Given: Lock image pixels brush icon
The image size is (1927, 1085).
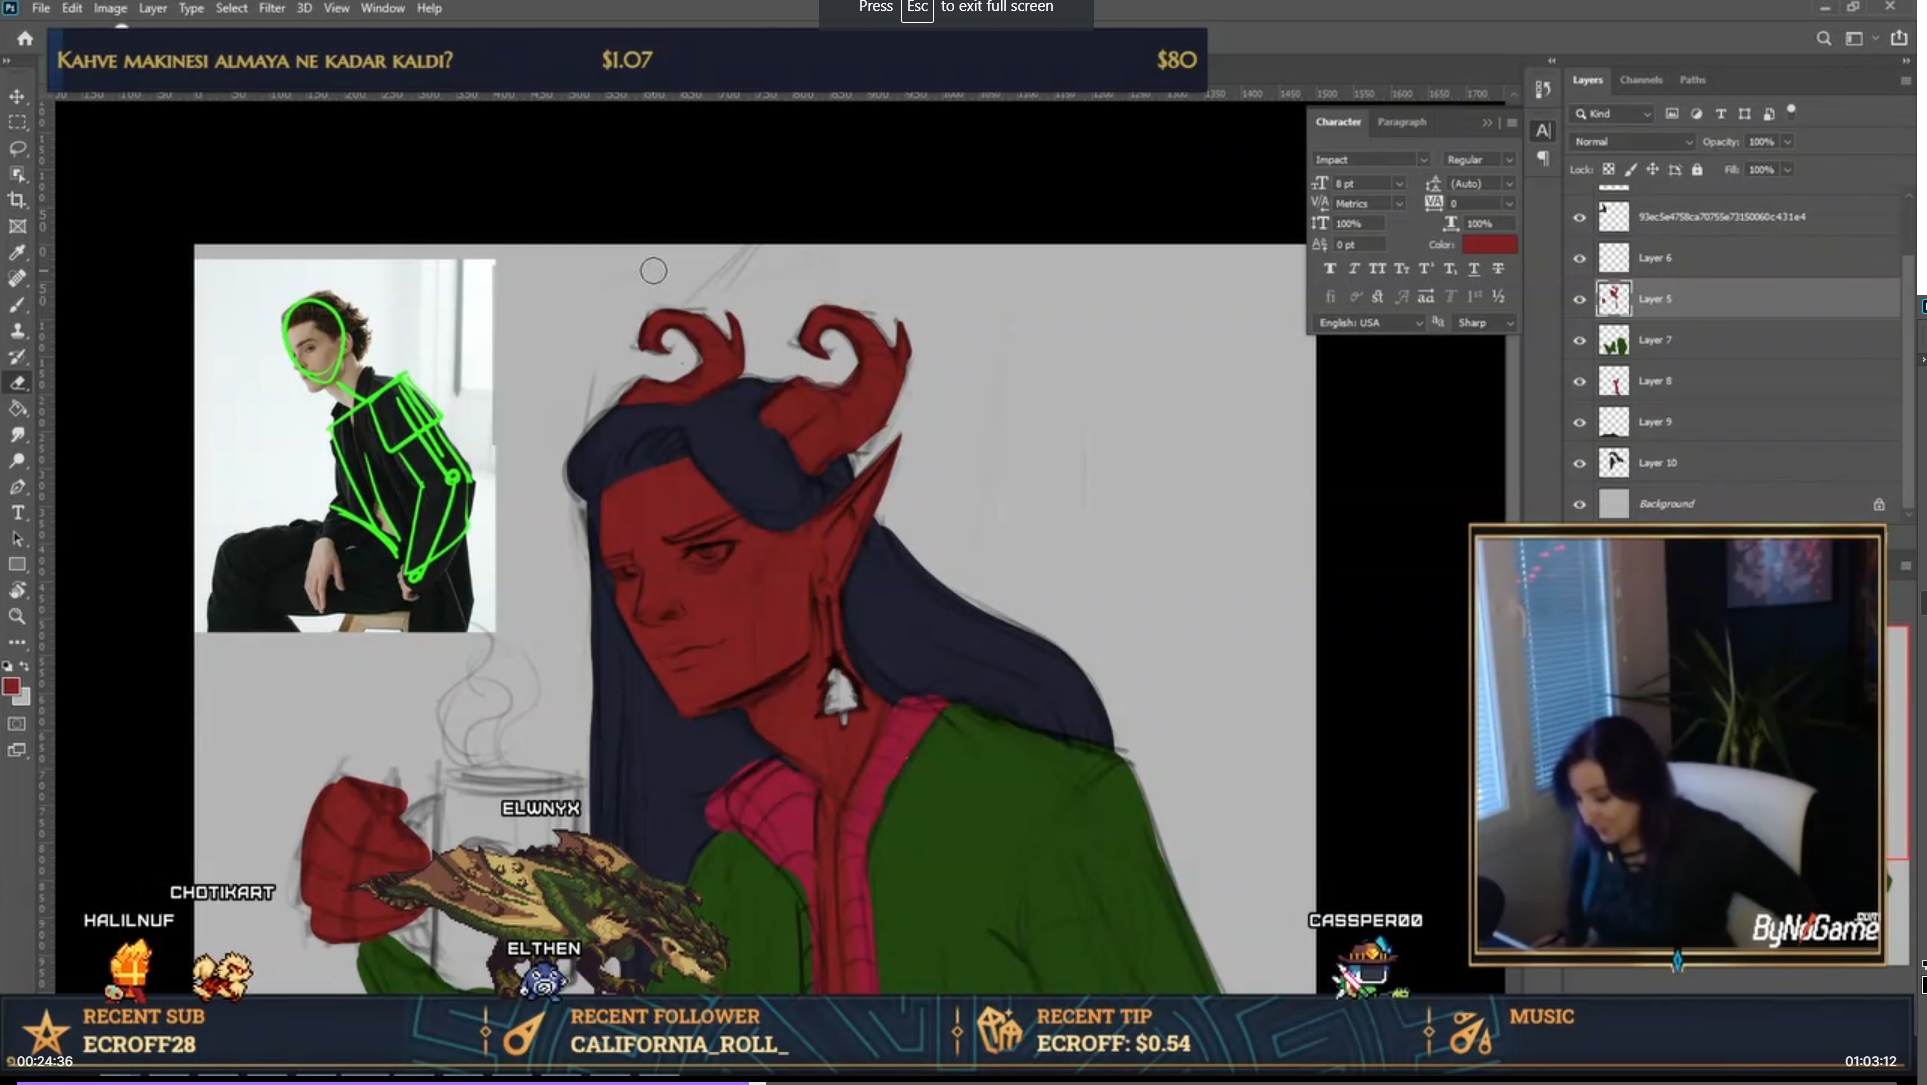Looking at the screenshot, I should pyautogui.click(x=1631, y=170).
